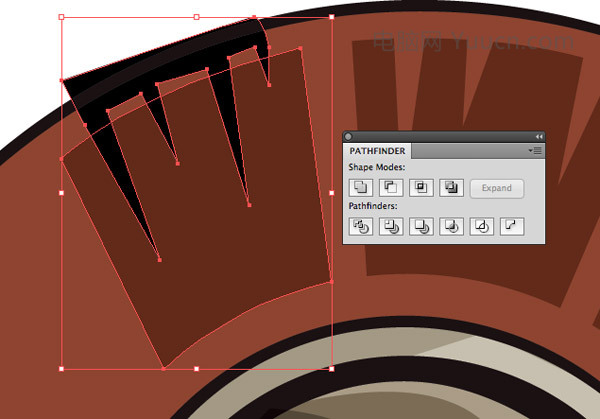Click the Minus Front shape mode icon
This screenshot has width=600, height=419.
coord(391,187)
